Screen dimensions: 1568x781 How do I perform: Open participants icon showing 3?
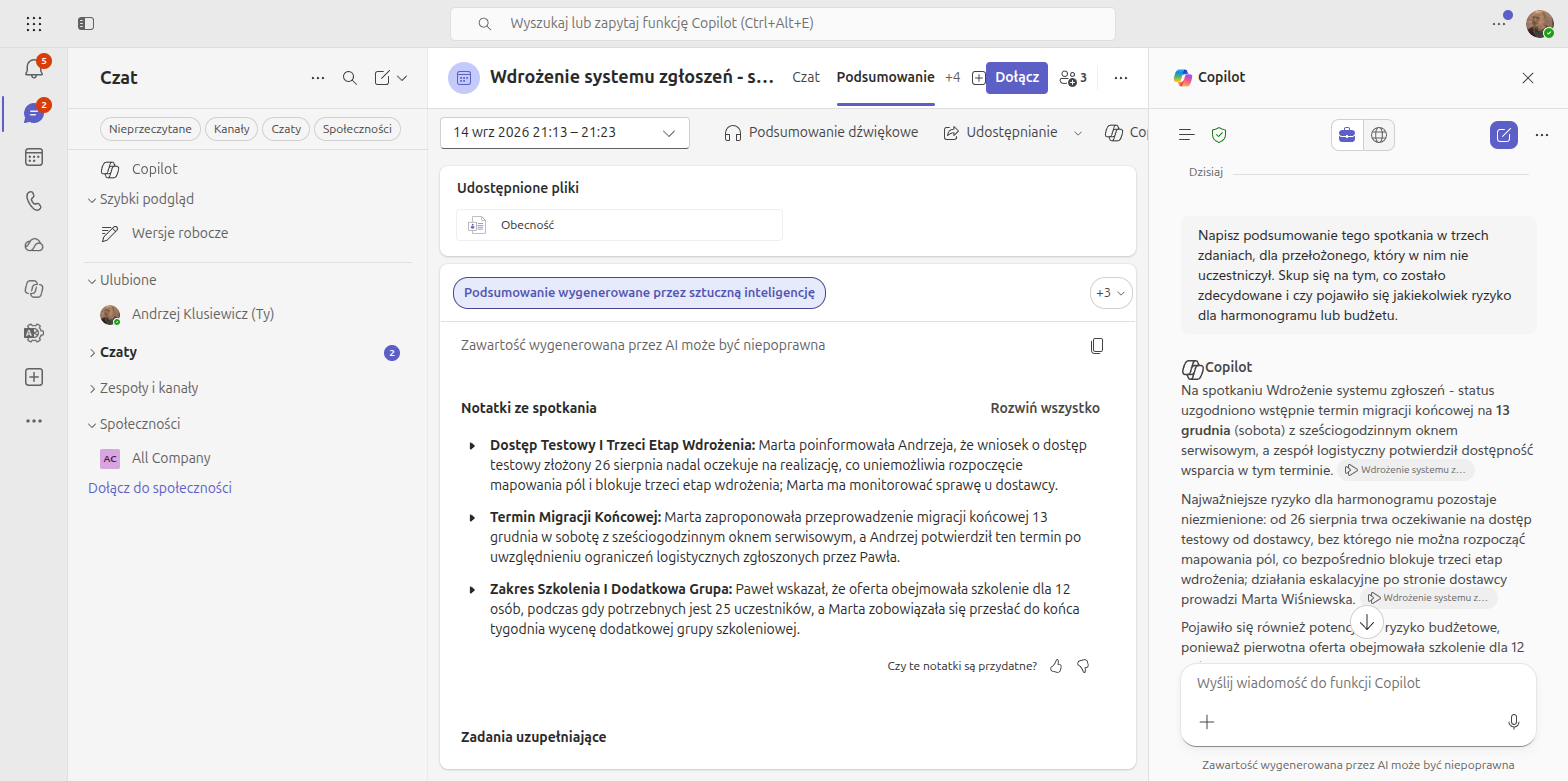click(1073, 78)
